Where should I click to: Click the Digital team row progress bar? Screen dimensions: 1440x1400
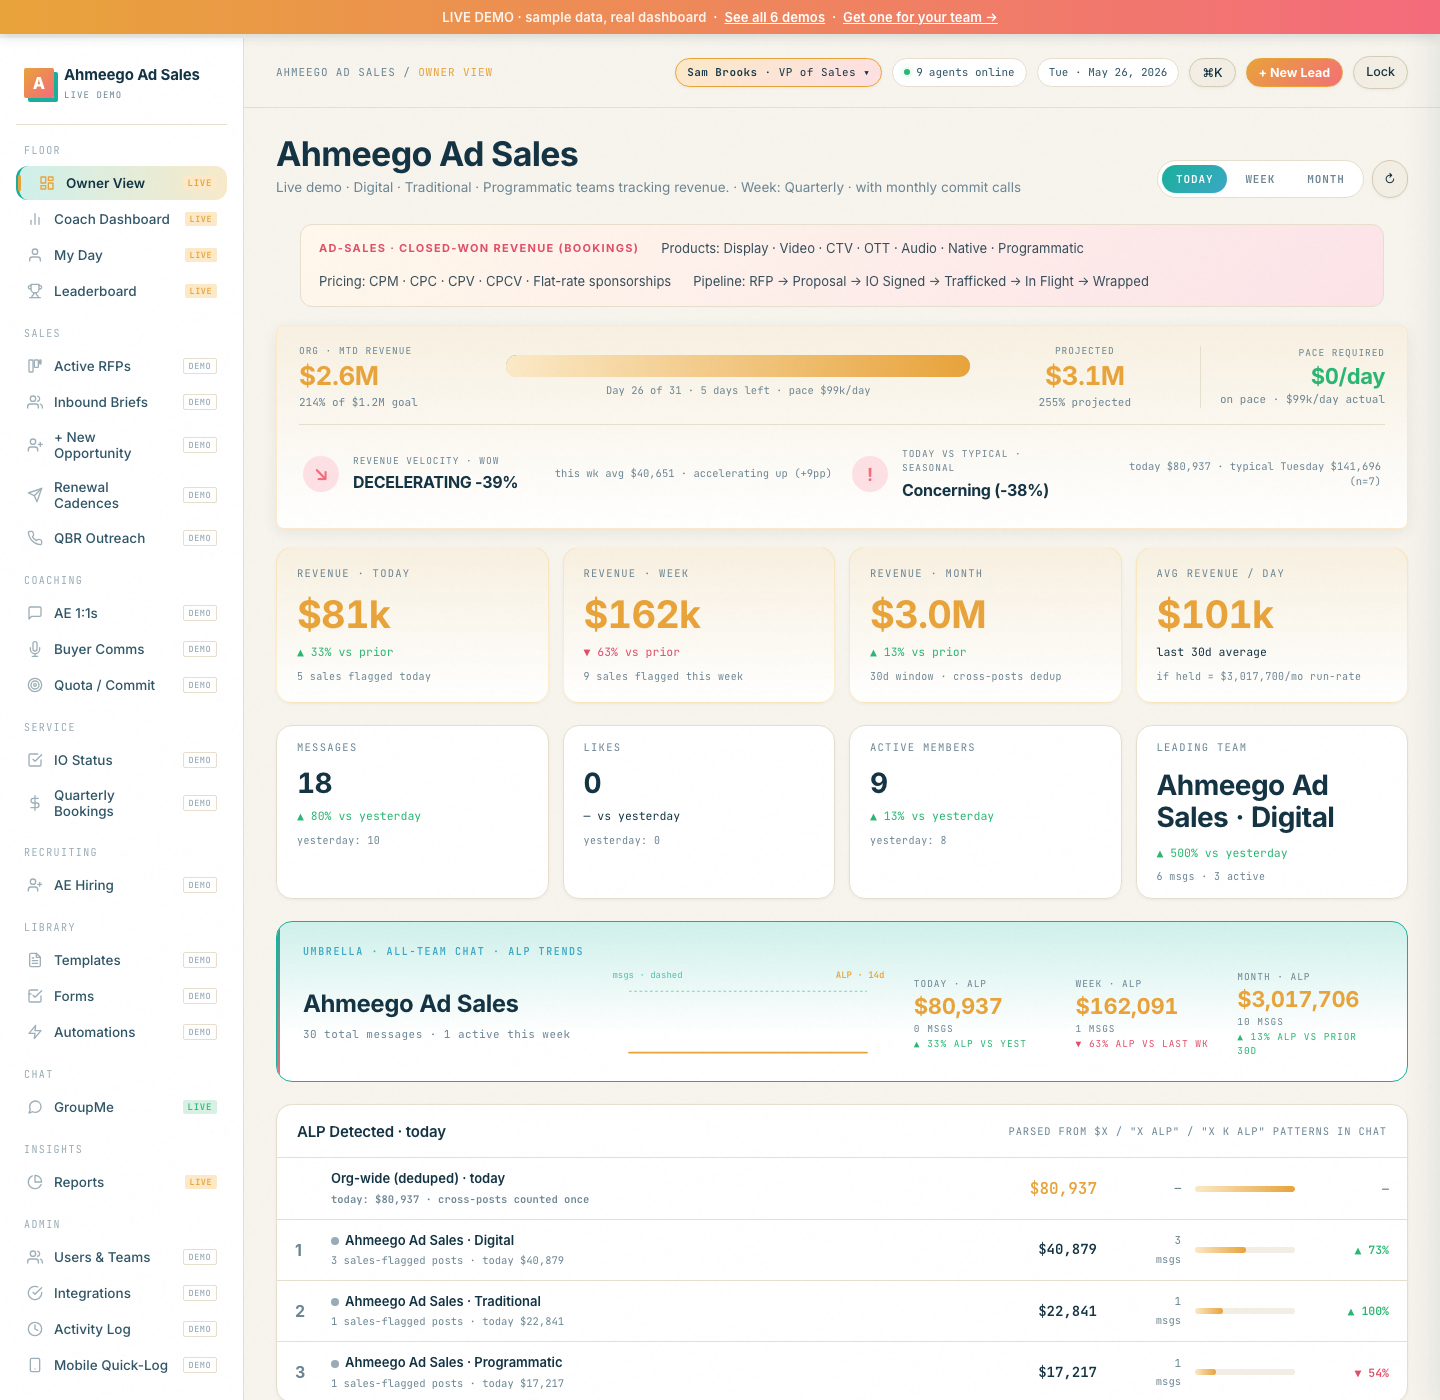click(1245, 1250)
